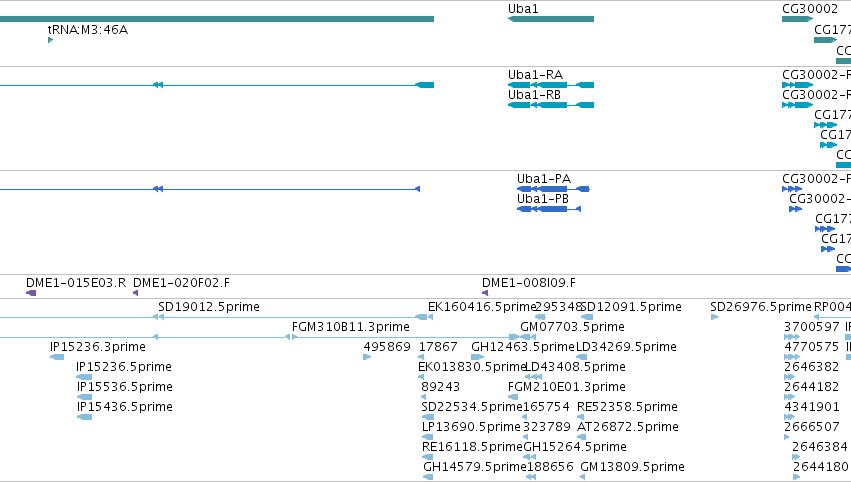Click the EK013830.5prime EST label
The height and width of the screenshot is (482, 851).
[472, 367]
